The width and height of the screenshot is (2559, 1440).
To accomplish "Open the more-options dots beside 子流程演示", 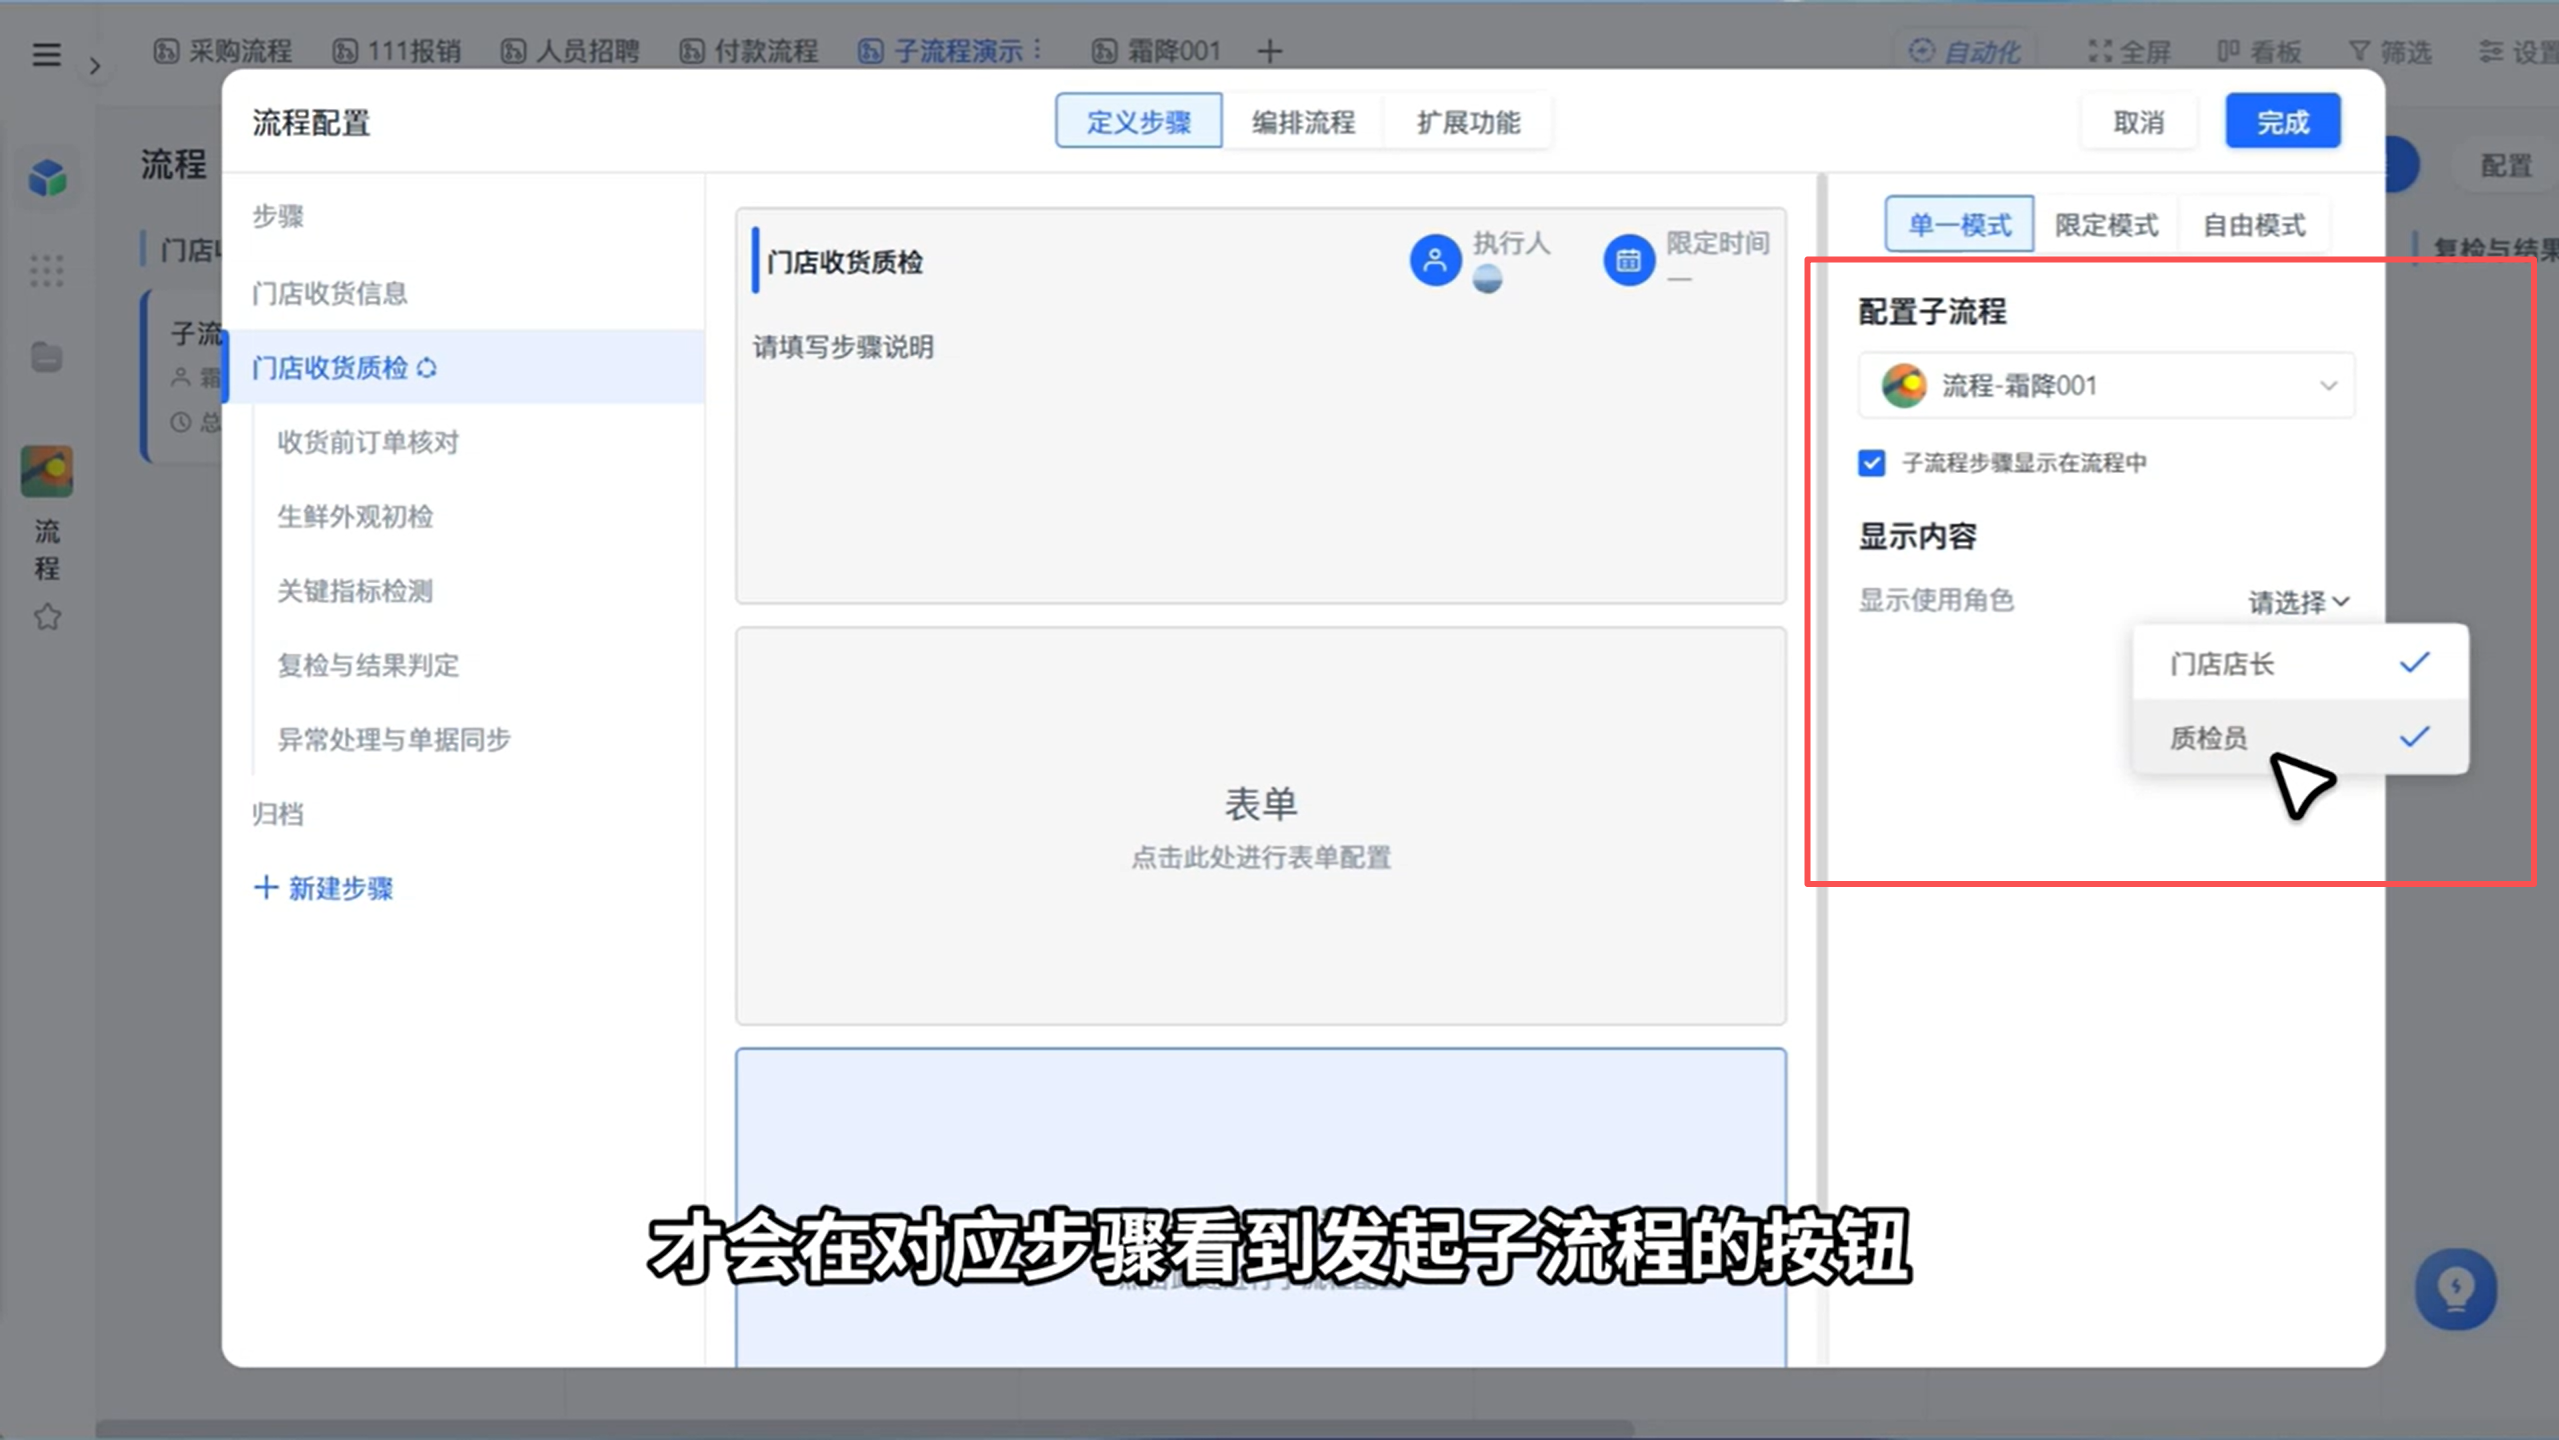I will (x=1038, y=50).
